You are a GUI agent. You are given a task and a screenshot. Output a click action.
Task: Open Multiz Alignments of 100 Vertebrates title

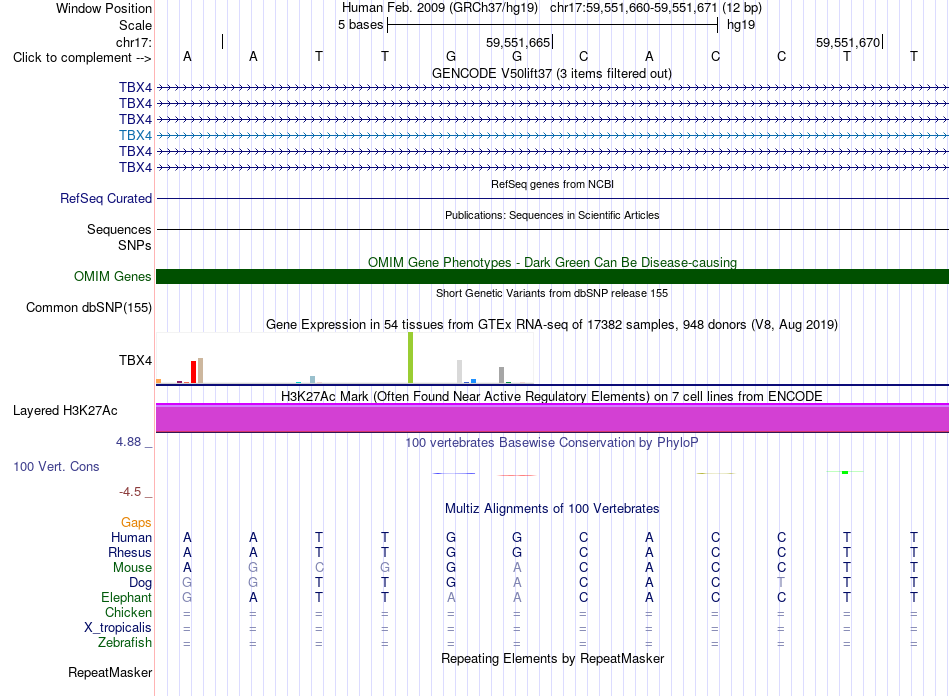tap(552, 508)
